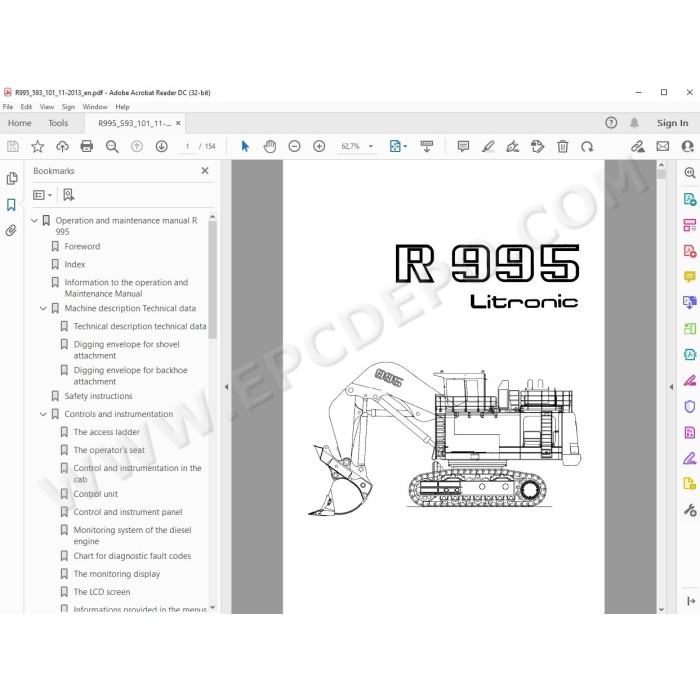The height and width of the screenshot is (700, 700).
Task: Open More Tools wrench icon
Action: [690, 510]
